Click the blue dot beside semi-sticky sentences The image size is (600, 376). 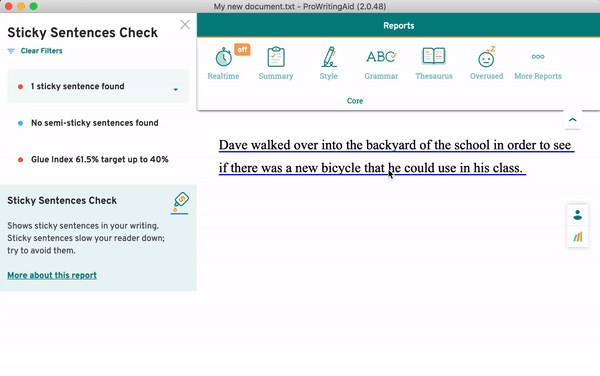pyautogui.click(x=20, y=123)
